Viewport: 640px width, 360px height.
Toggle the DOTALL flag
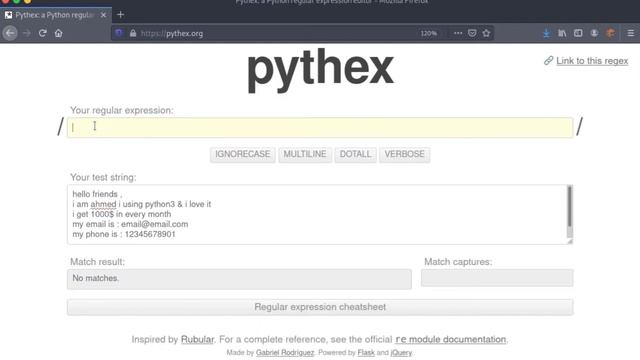coord(356,154)
